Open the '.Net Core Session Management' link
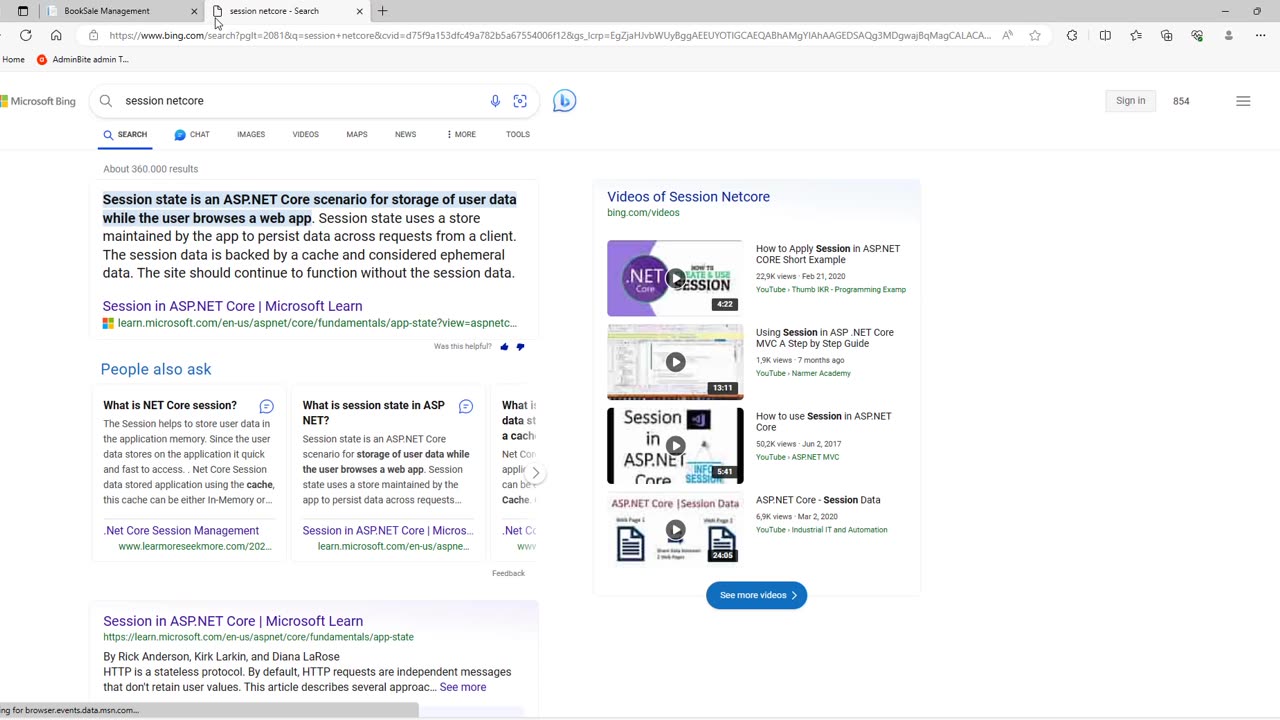Screen dimensions: 1280x720 (x=181, y=531)
